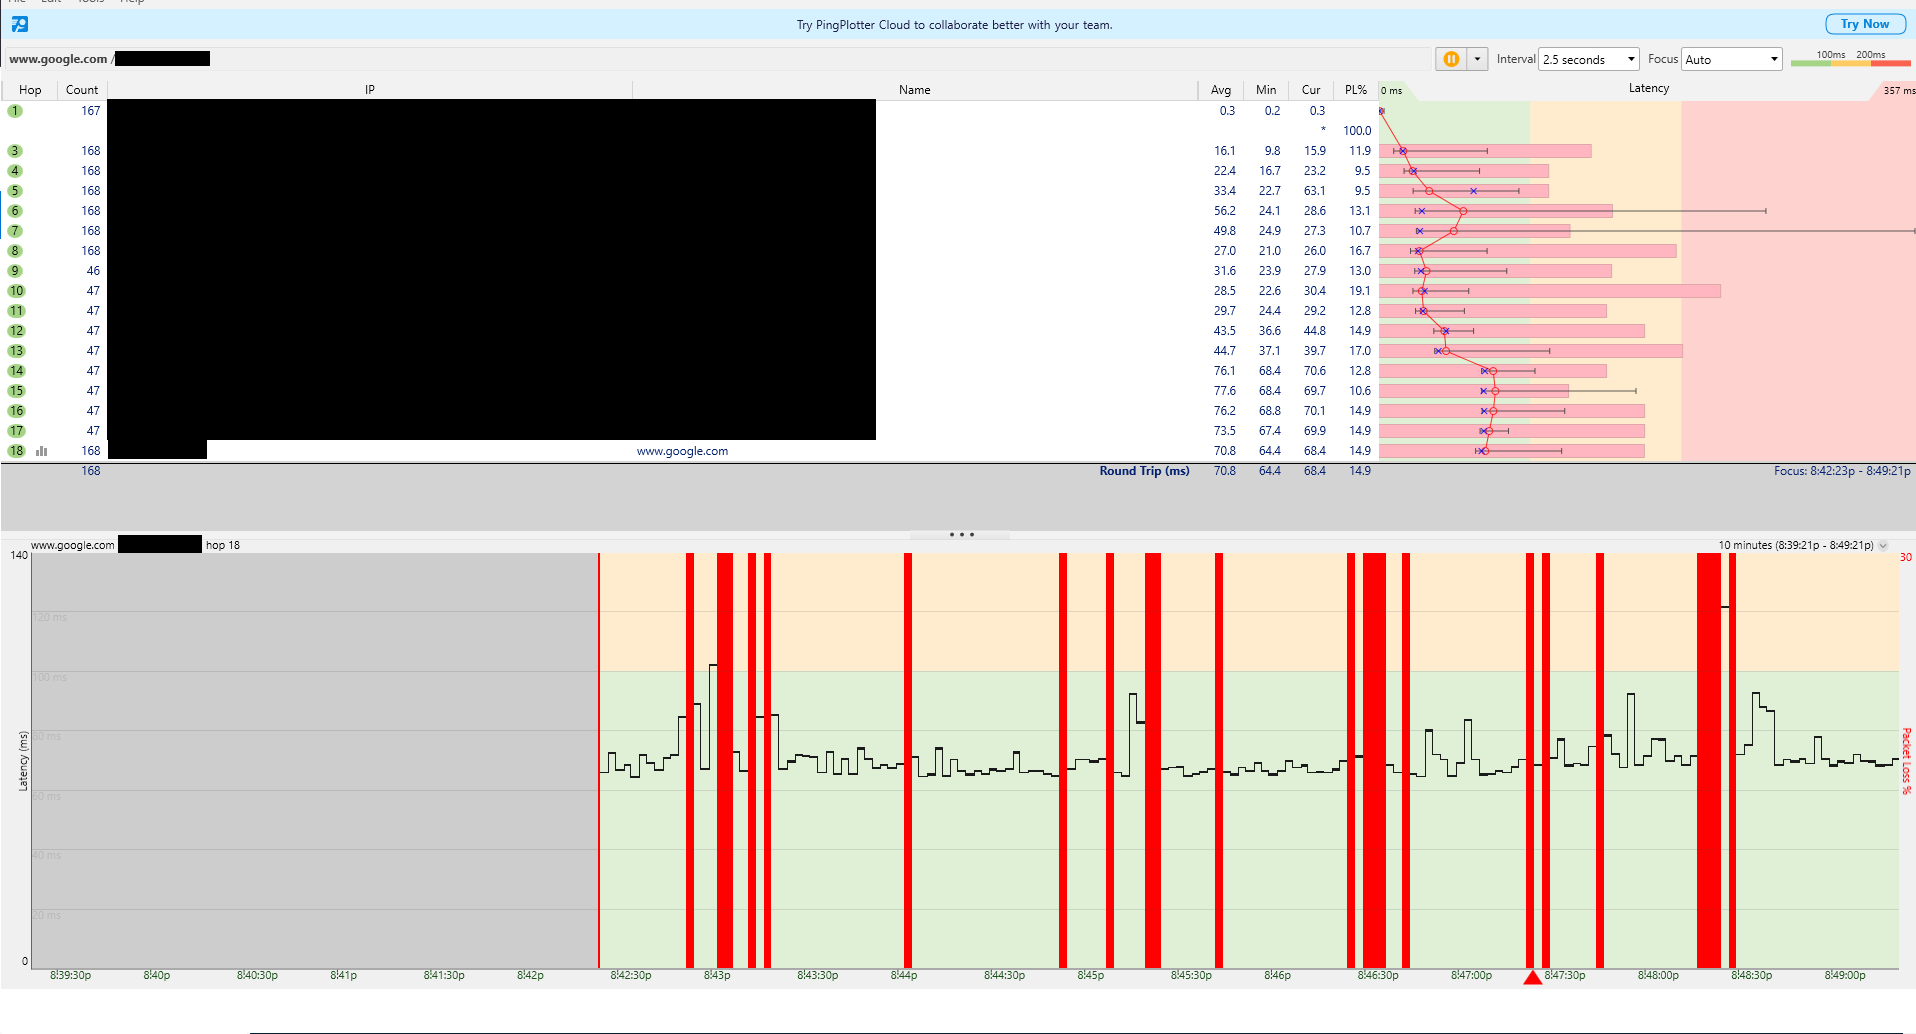This screenshot has height=1034, width=1916.
Task: Click the Focus time range link bottom right
Action: [x=1845, y=470]
